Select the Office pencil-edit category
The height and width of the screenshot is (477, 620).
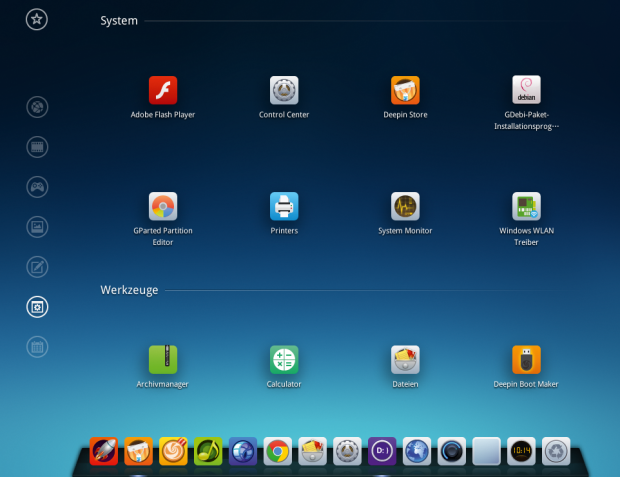coord(37,267)
